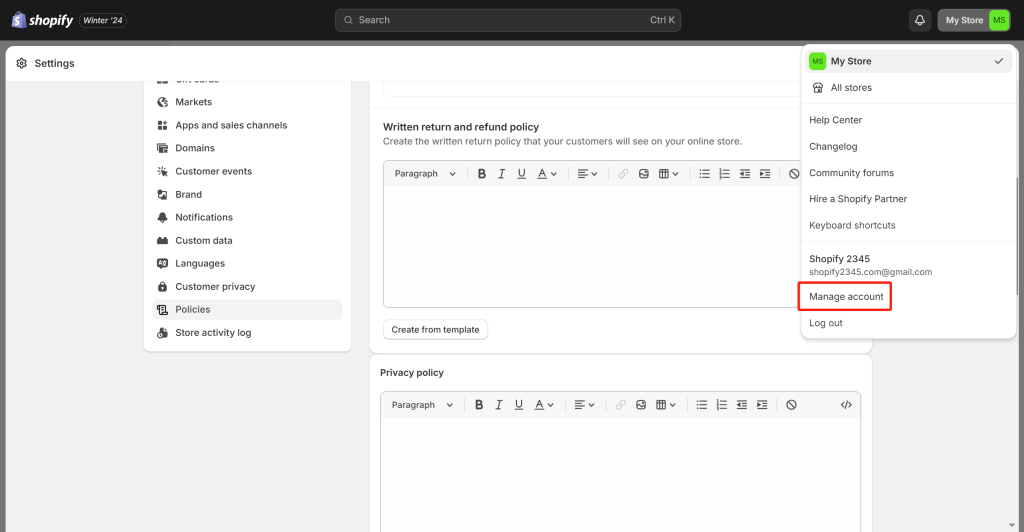Increase indent in return policy toolbar
The height and width of the screenshot is (532, 1024).
coord(765,174)
